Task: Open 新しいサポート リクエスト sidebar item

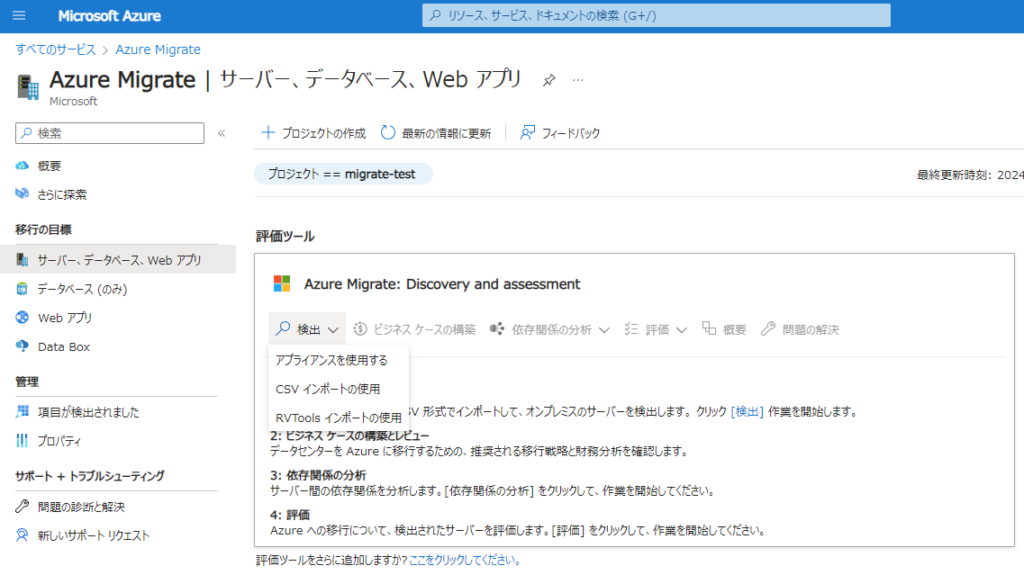Action: tap(93, 536)
